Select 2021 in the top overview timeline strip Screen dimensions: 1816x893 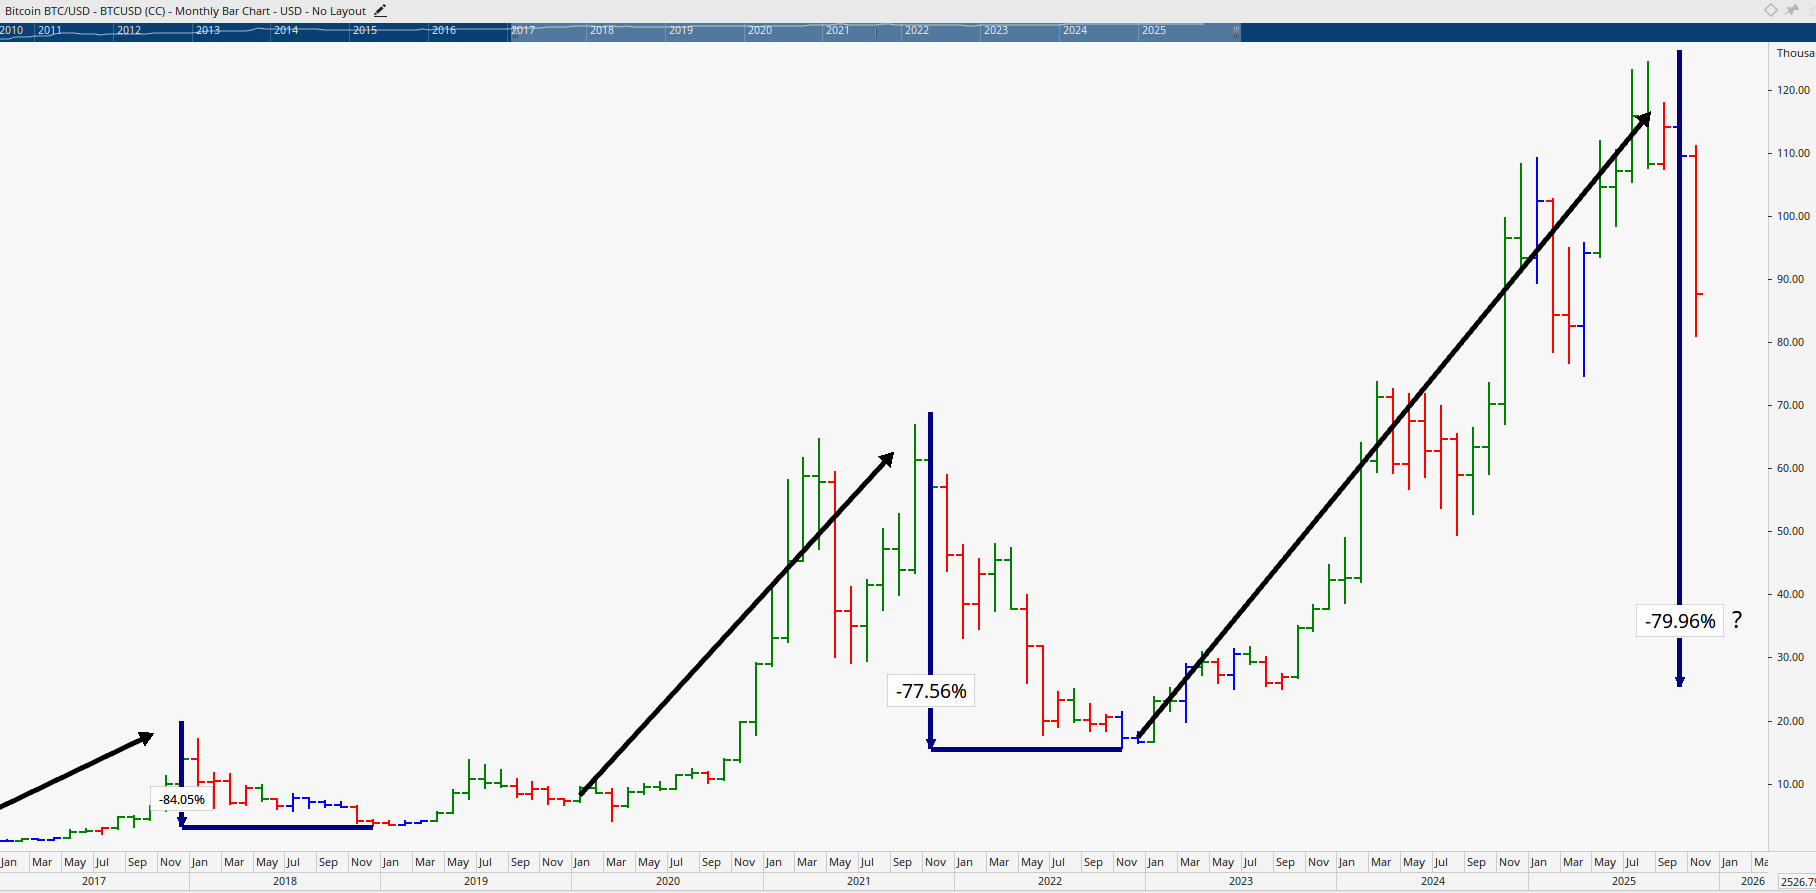click(838, 30)
